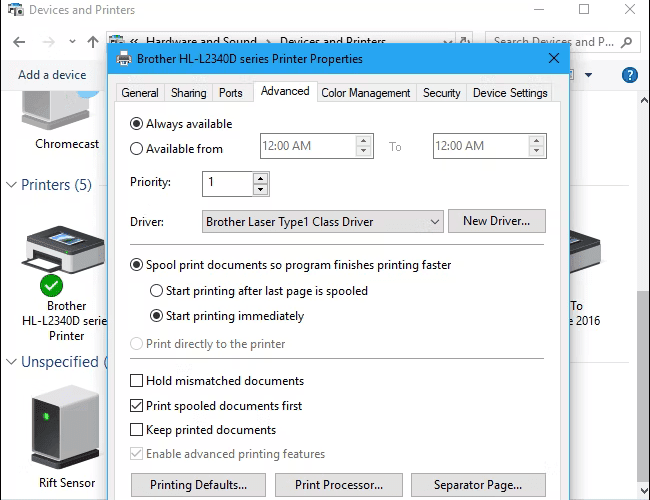Choose Start printing immediately
Screen dimensions: 650x500
156,316
